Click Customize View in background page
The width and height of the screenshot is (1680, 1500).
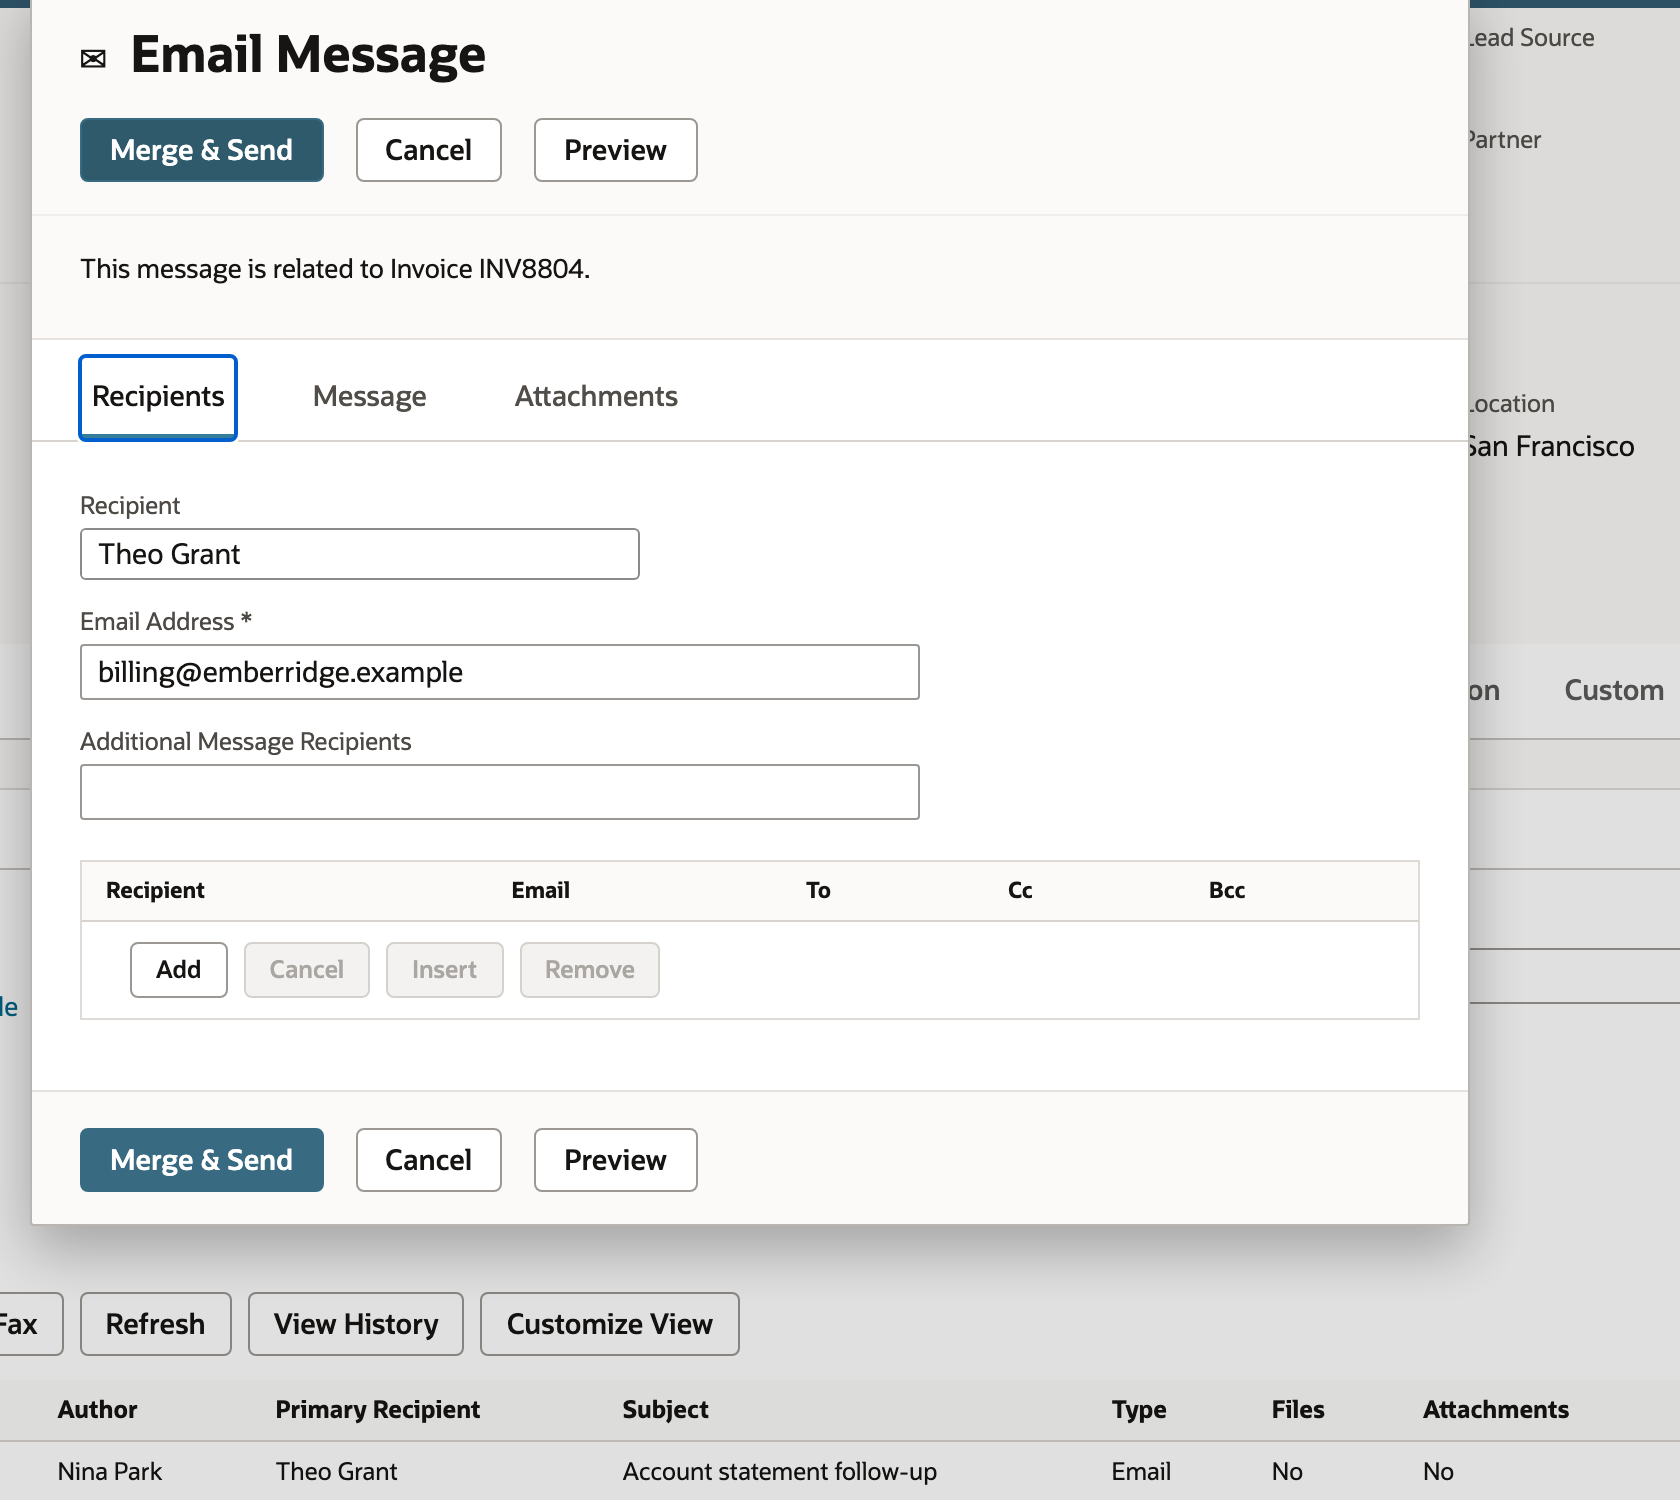pyautogui.click(x=610, y=1324)
